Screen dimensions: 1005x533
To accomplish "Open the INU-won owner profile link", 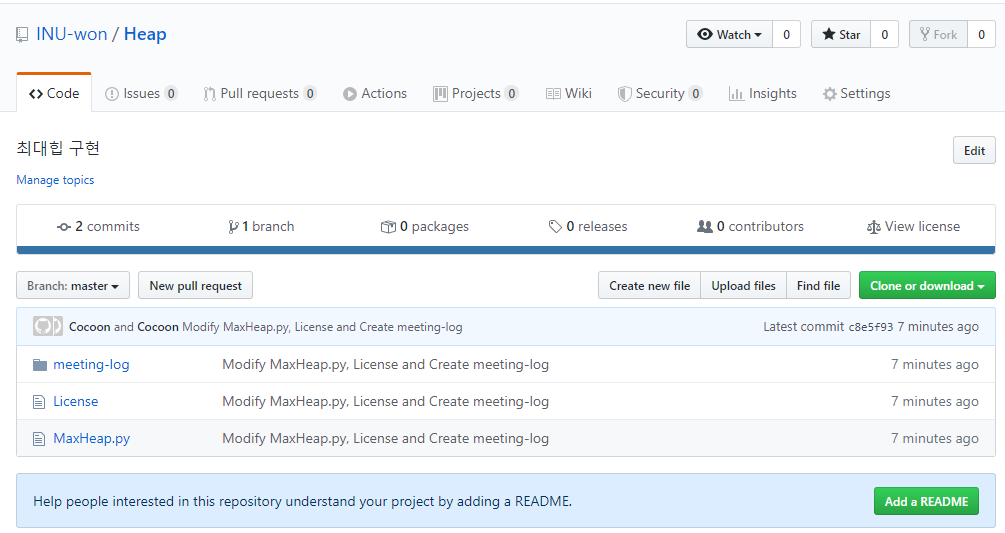I will tap(72, 34).
